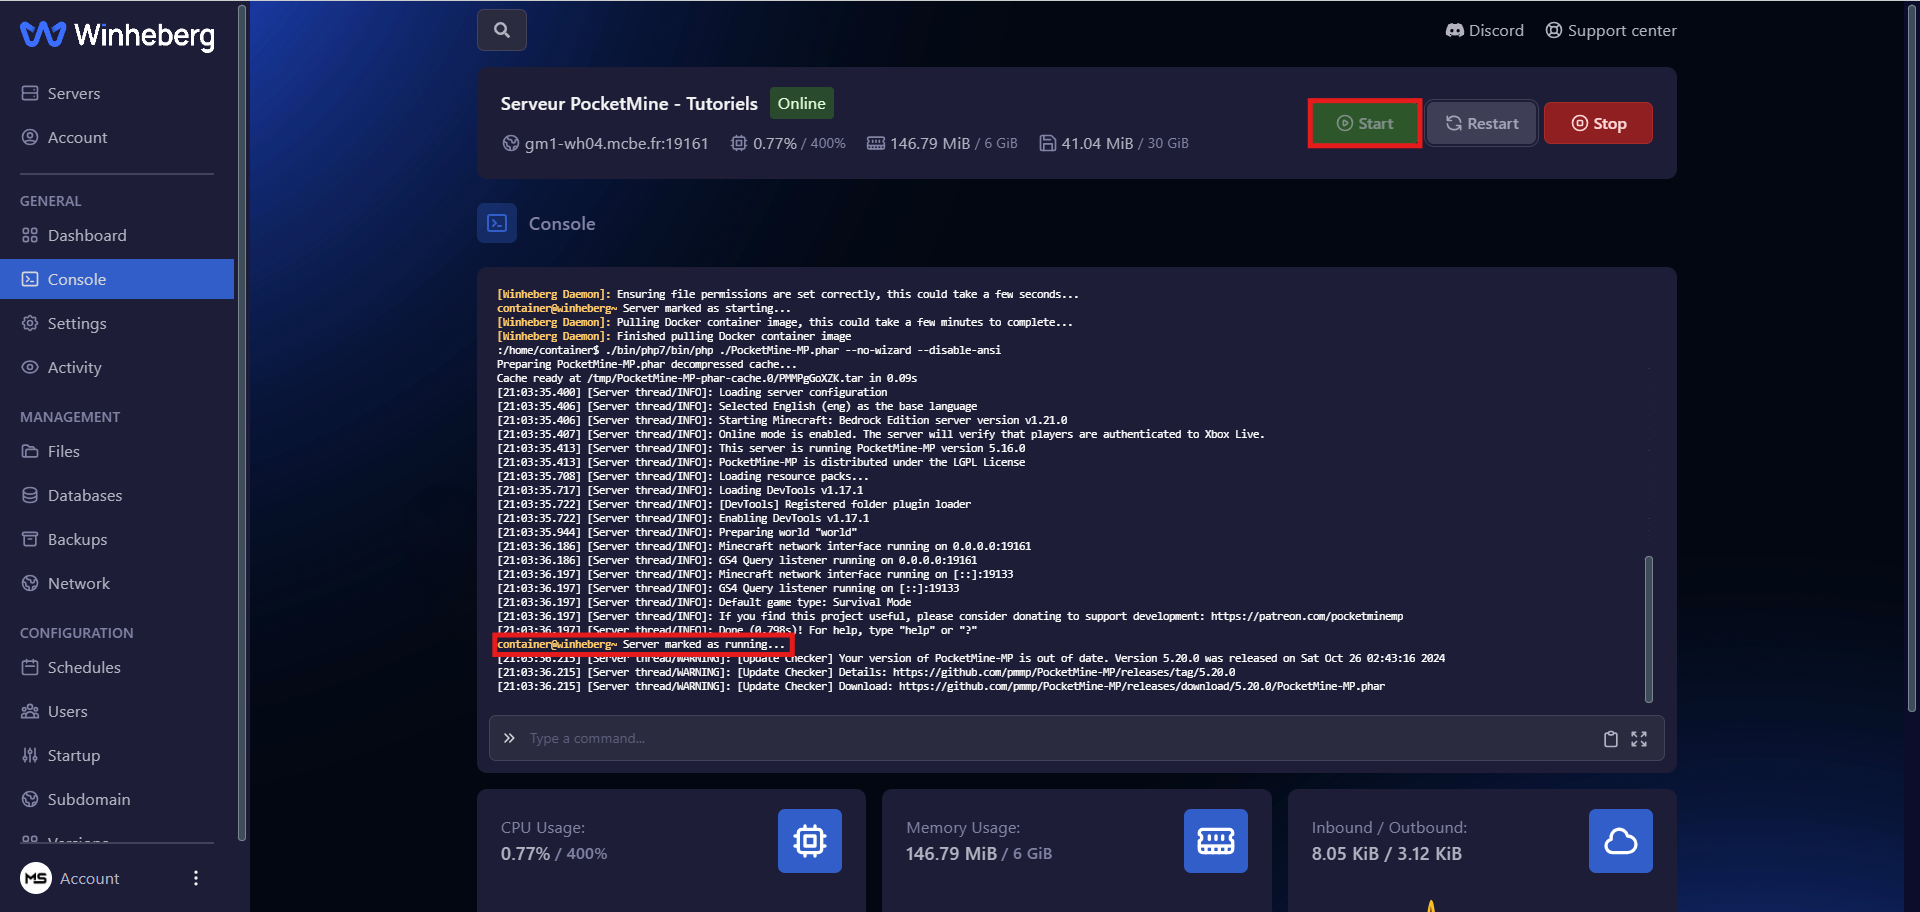Open Schedules configuration
Viewport: 1920px width, 912px height.
[x=84, y=667]
